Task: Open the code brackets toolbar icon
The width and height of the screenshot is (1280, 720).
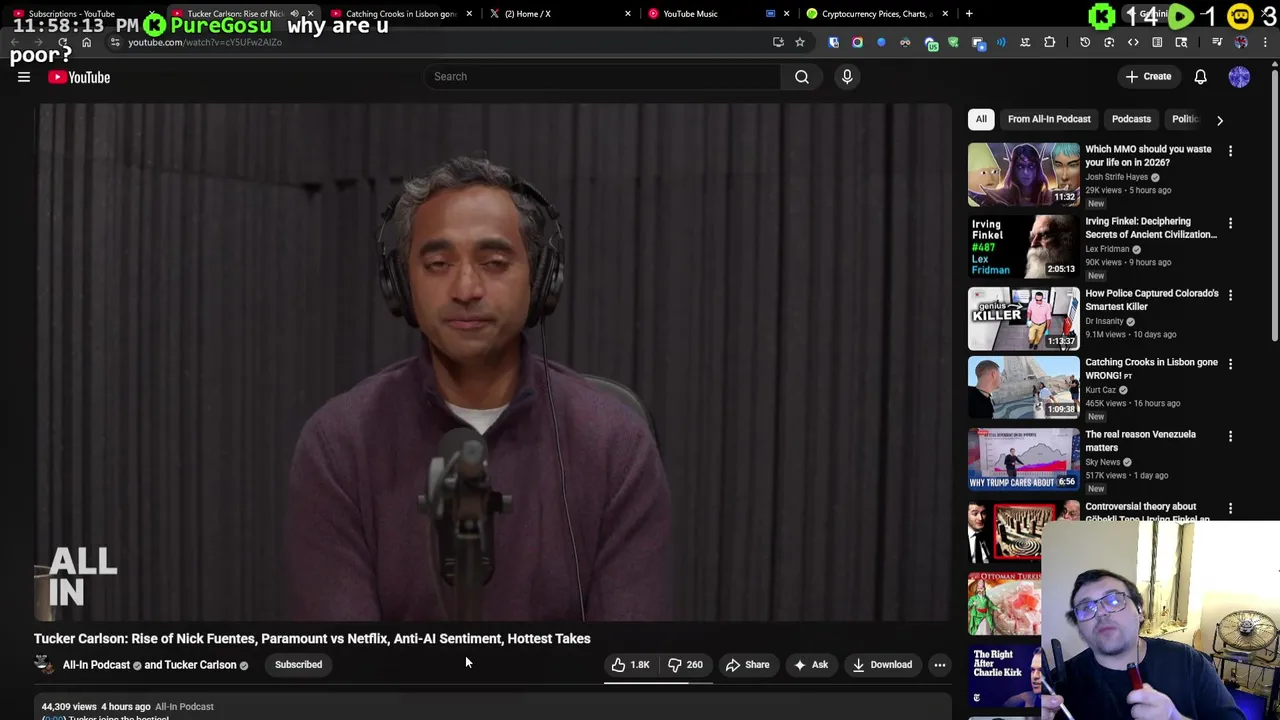Action: (x=1133, y=42)
